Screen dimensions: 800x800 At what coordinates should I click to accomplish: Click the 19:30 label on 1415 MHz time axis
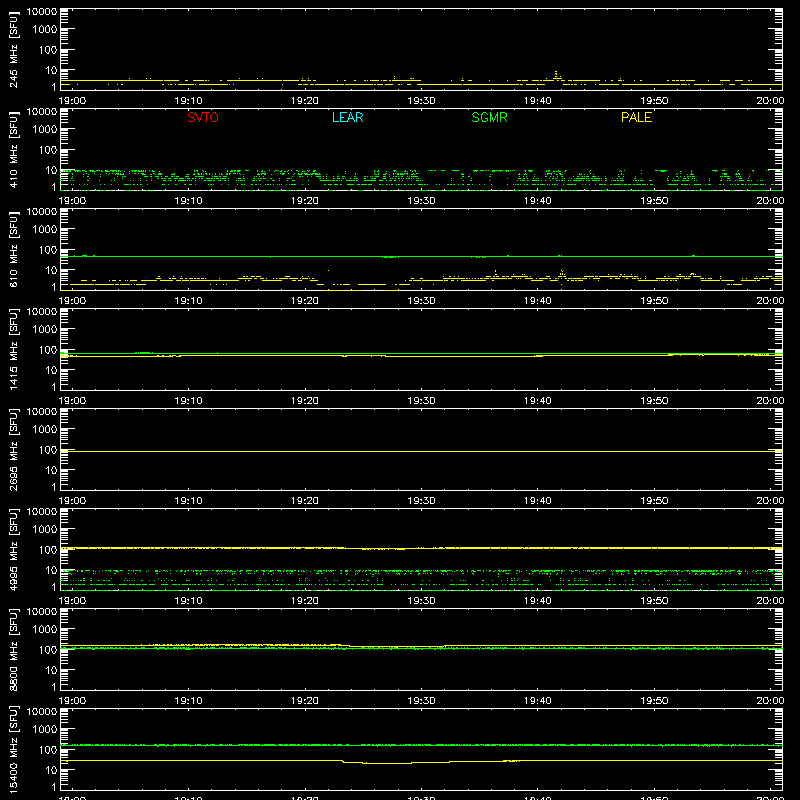[421, 401]
